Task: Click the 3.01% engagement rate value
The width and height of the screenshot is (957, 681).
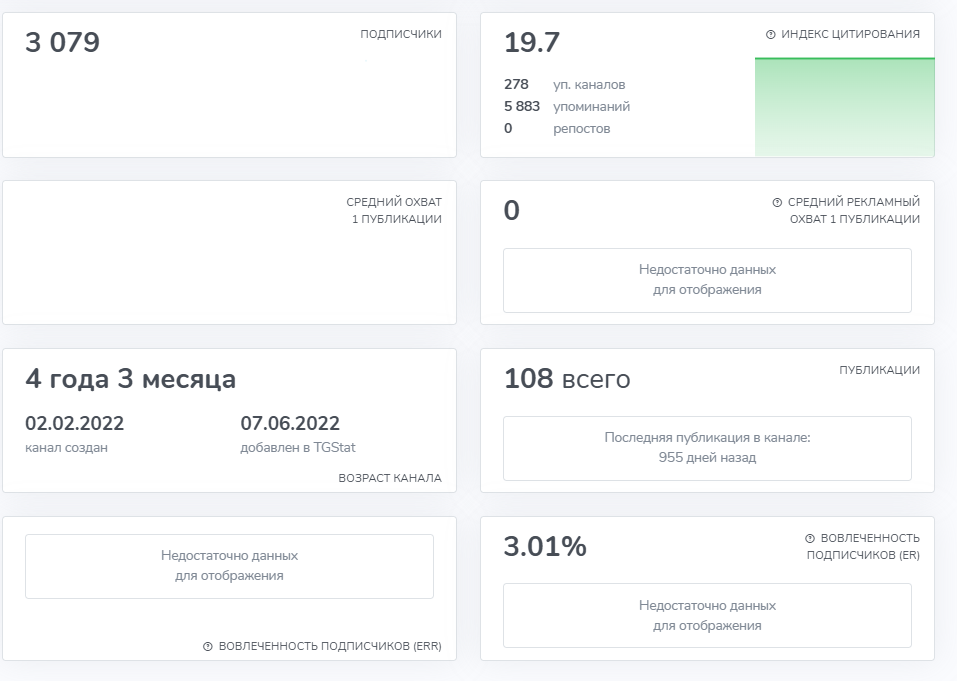Action: (545, 546)
